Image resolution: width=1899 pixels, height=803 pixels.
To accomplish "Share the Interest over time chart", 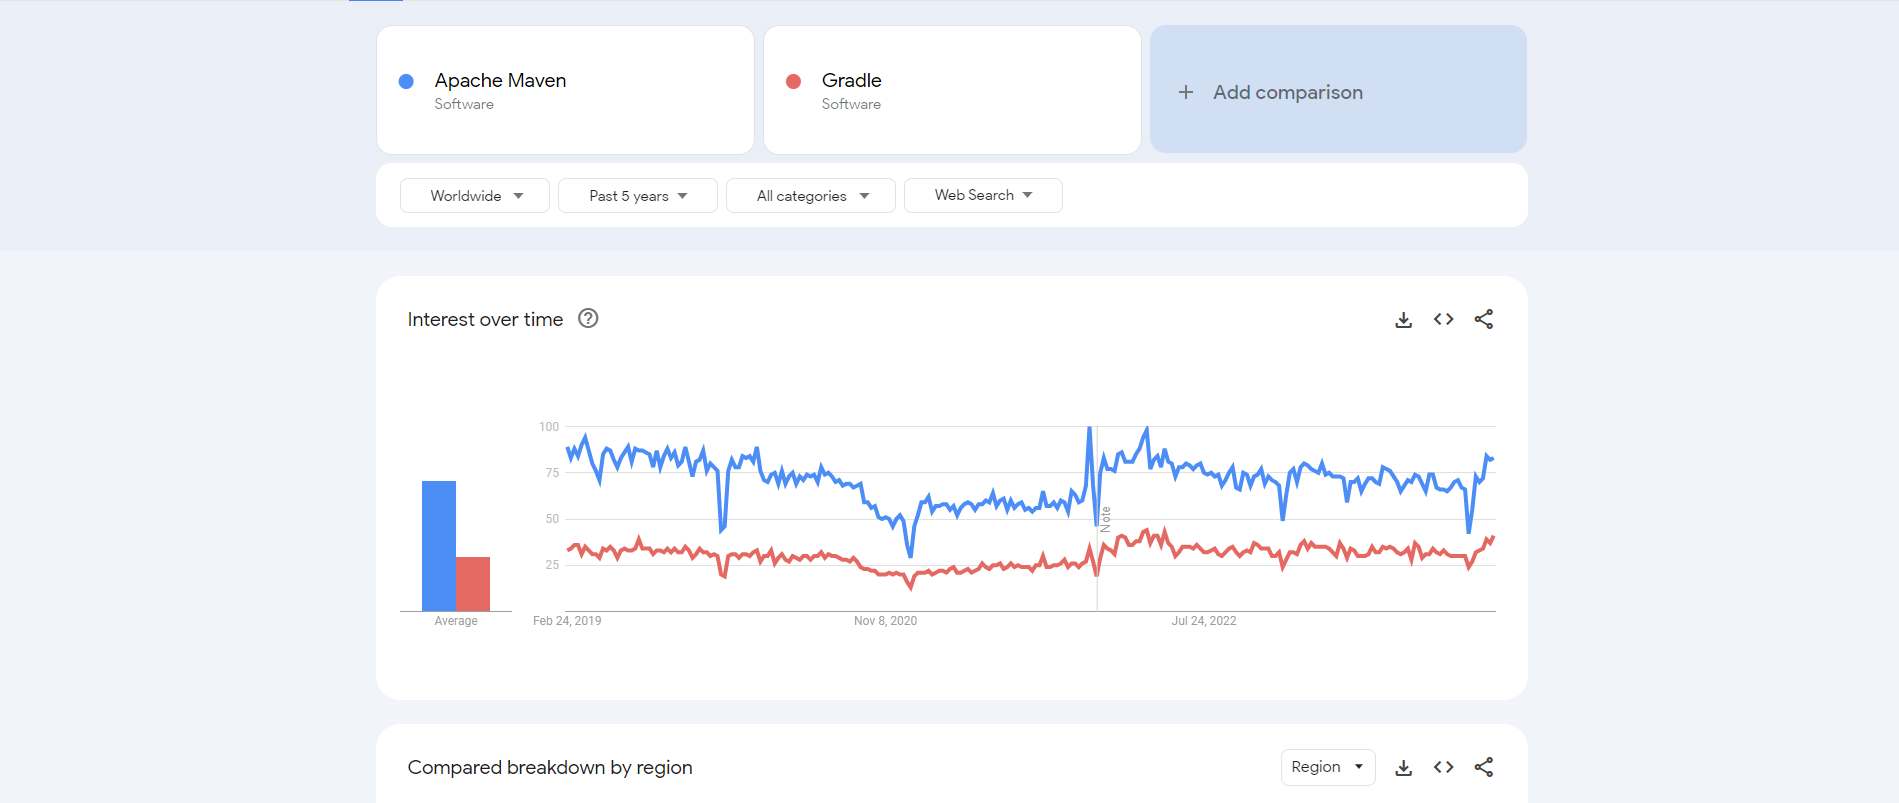I will tap(1484, 319).
